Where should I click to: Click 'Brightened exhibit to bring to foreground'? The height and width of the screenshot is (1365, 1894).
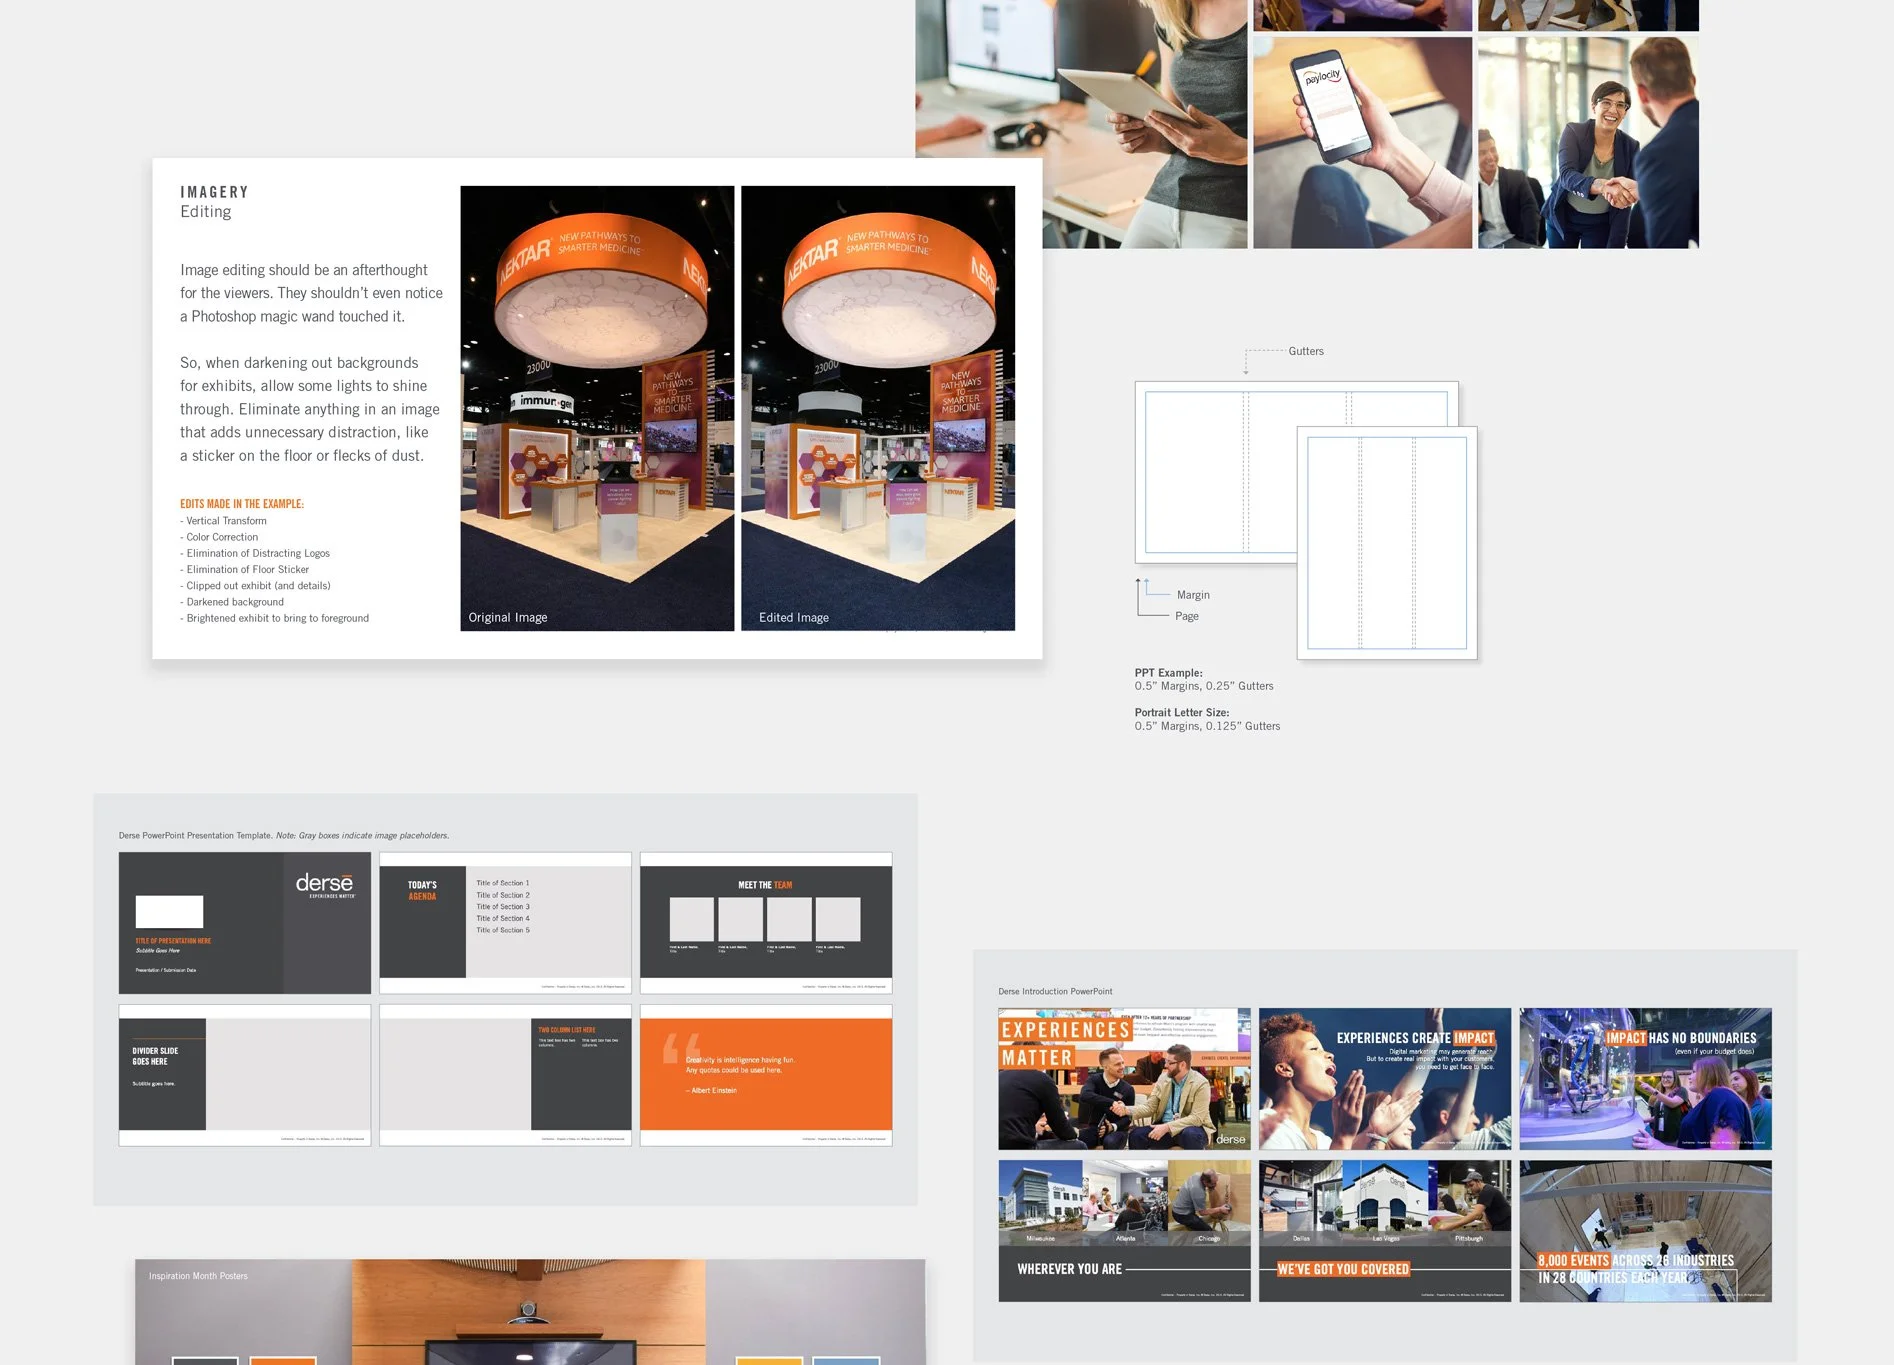pyautogui.click(x=275, y=618)
